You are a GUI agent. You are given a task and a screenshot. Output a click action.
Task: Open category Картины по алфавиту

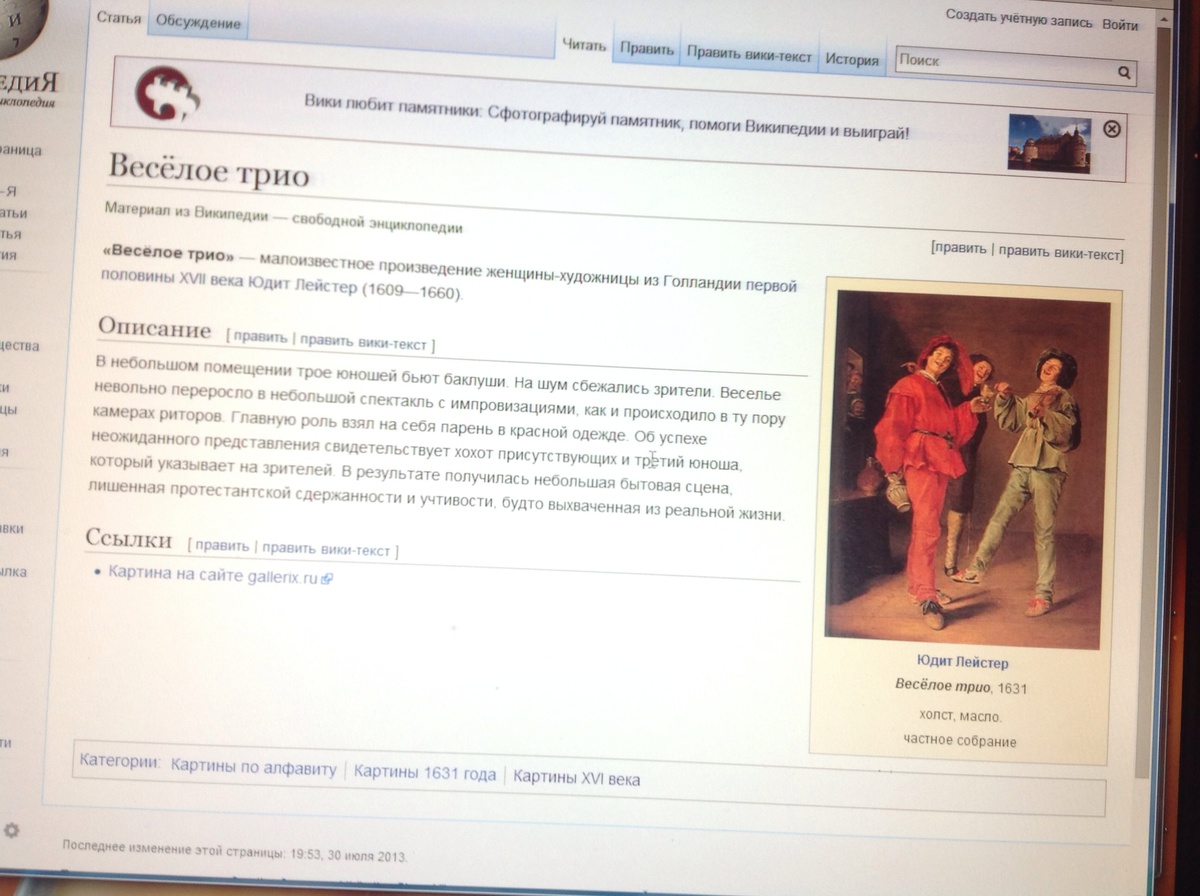[254, 769]
